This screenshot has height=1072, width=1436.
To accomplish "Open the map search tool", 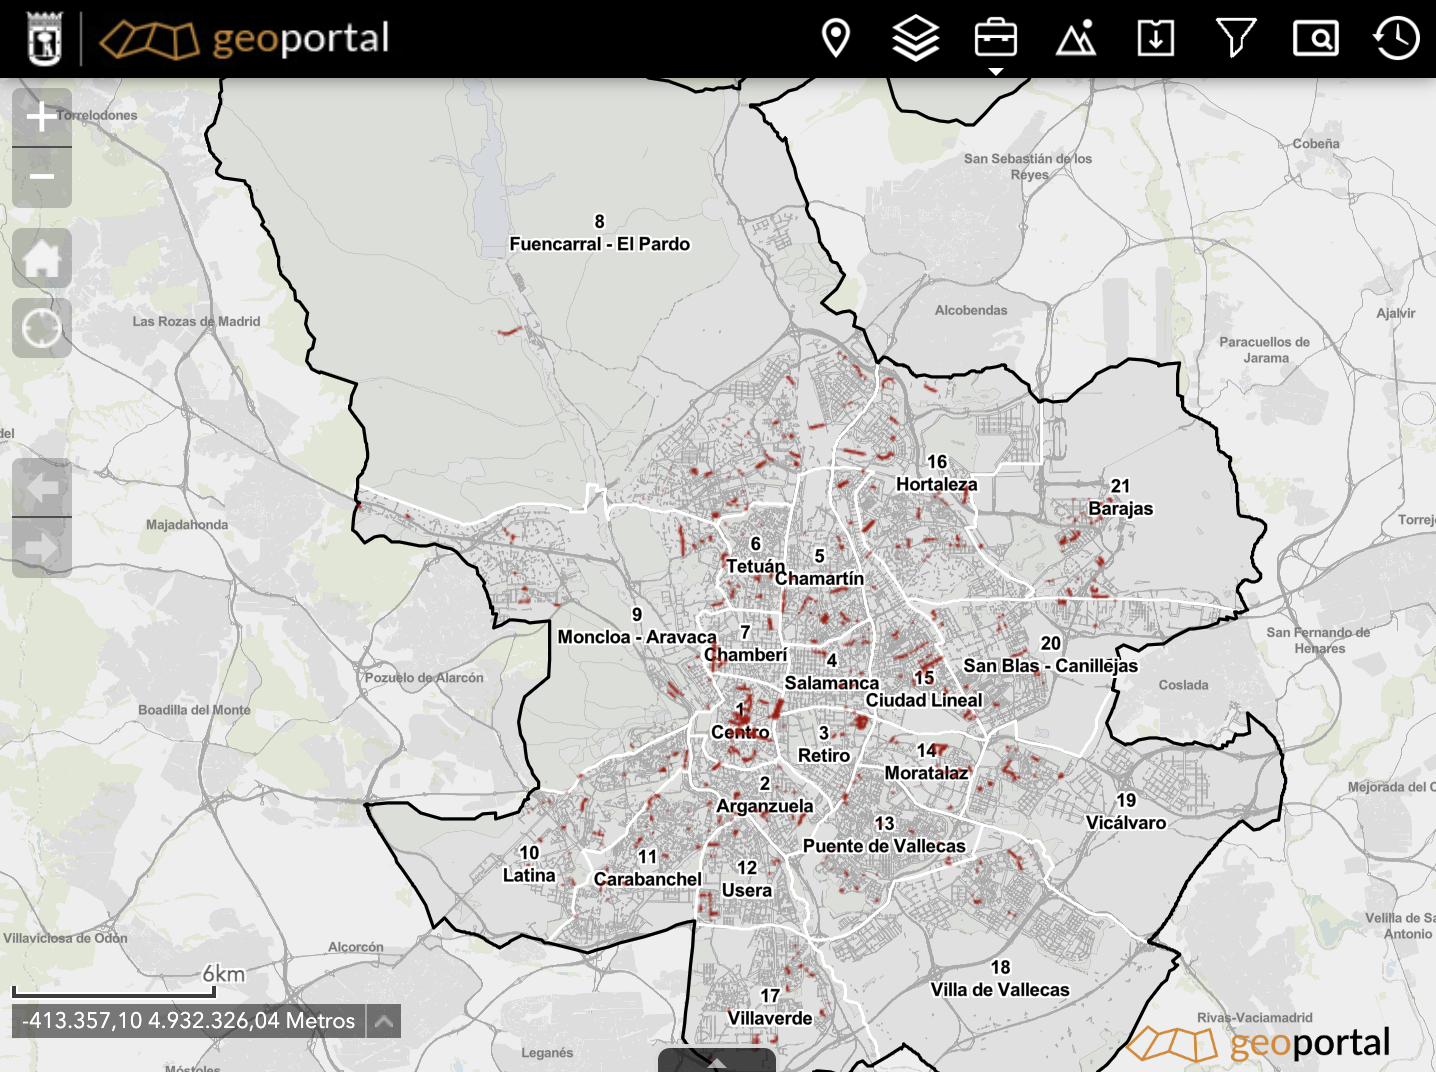I will point(1315,39).
